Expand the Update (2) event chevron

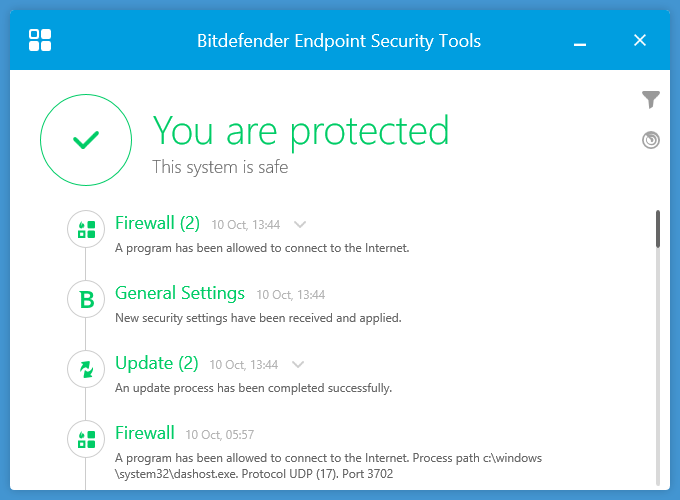[x=297, y=365]
